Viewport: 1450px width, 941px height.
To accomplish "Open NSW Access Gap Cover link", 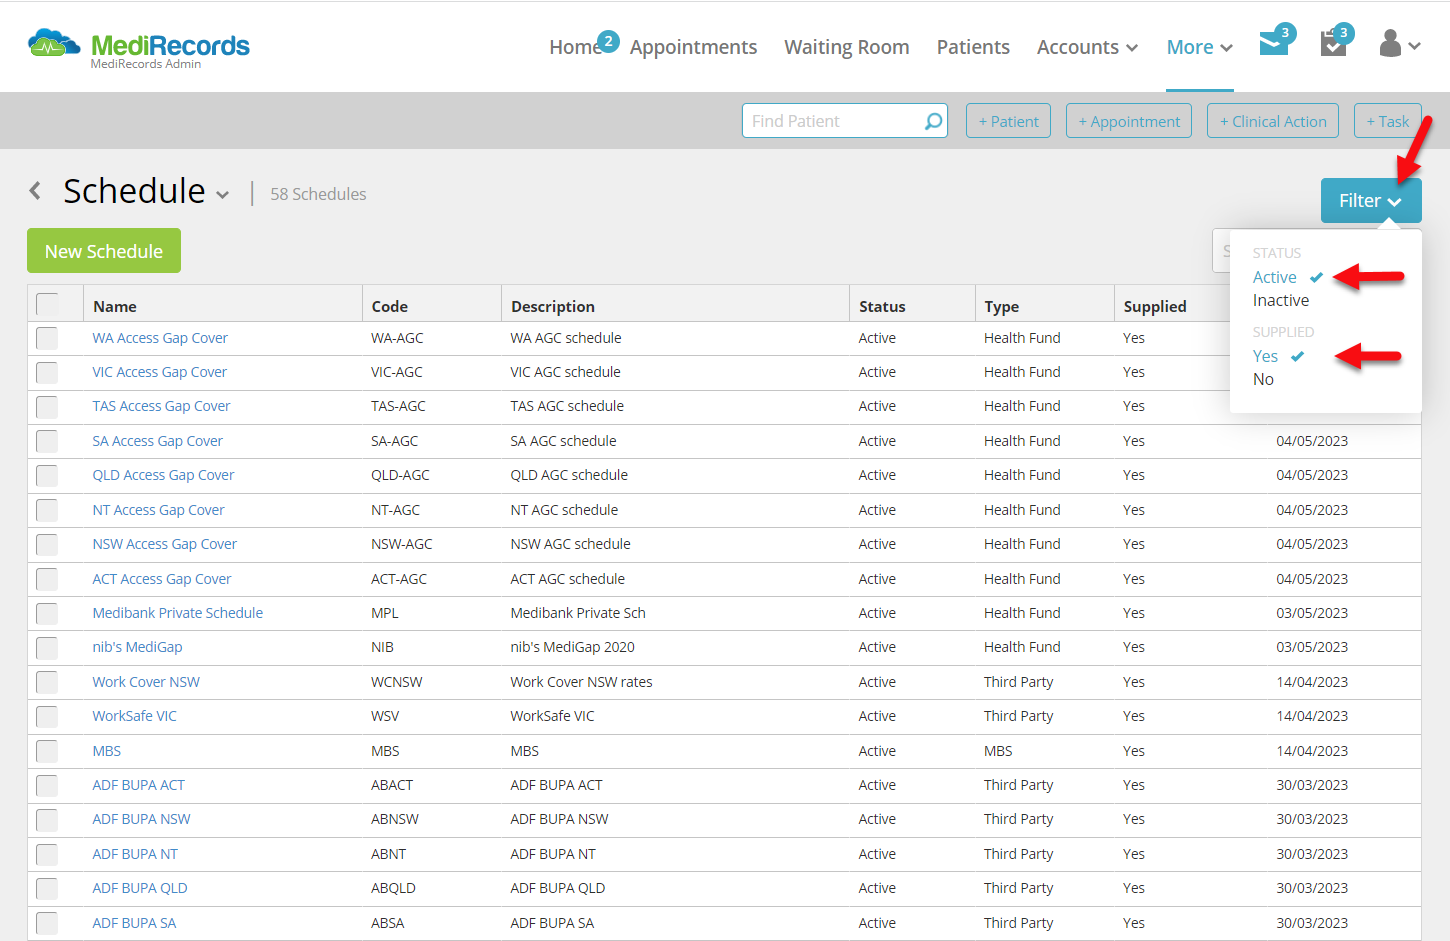I will point(164,544).
